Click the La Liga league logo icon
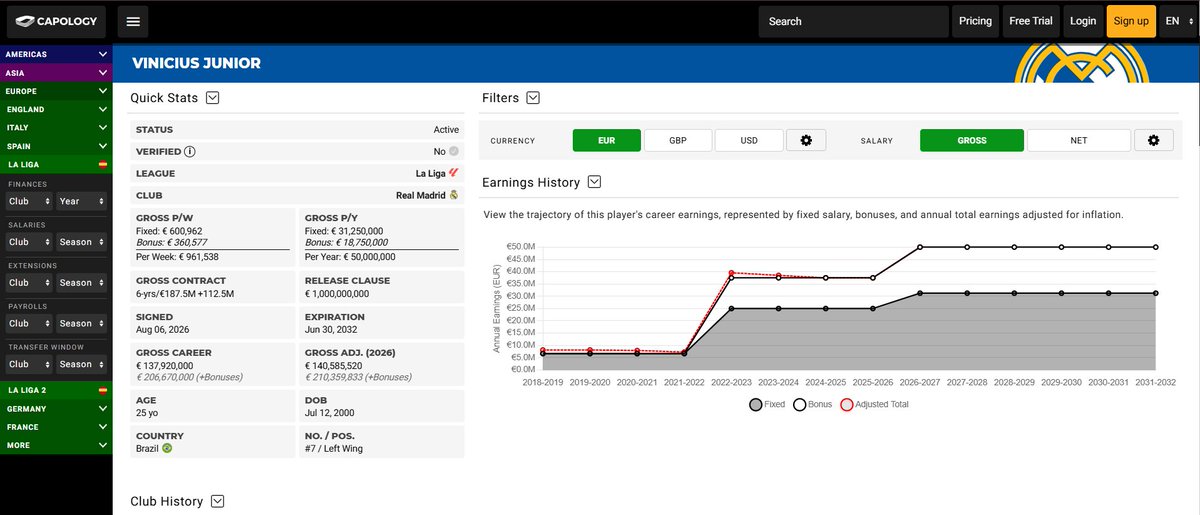 click(x=454, y=173)
